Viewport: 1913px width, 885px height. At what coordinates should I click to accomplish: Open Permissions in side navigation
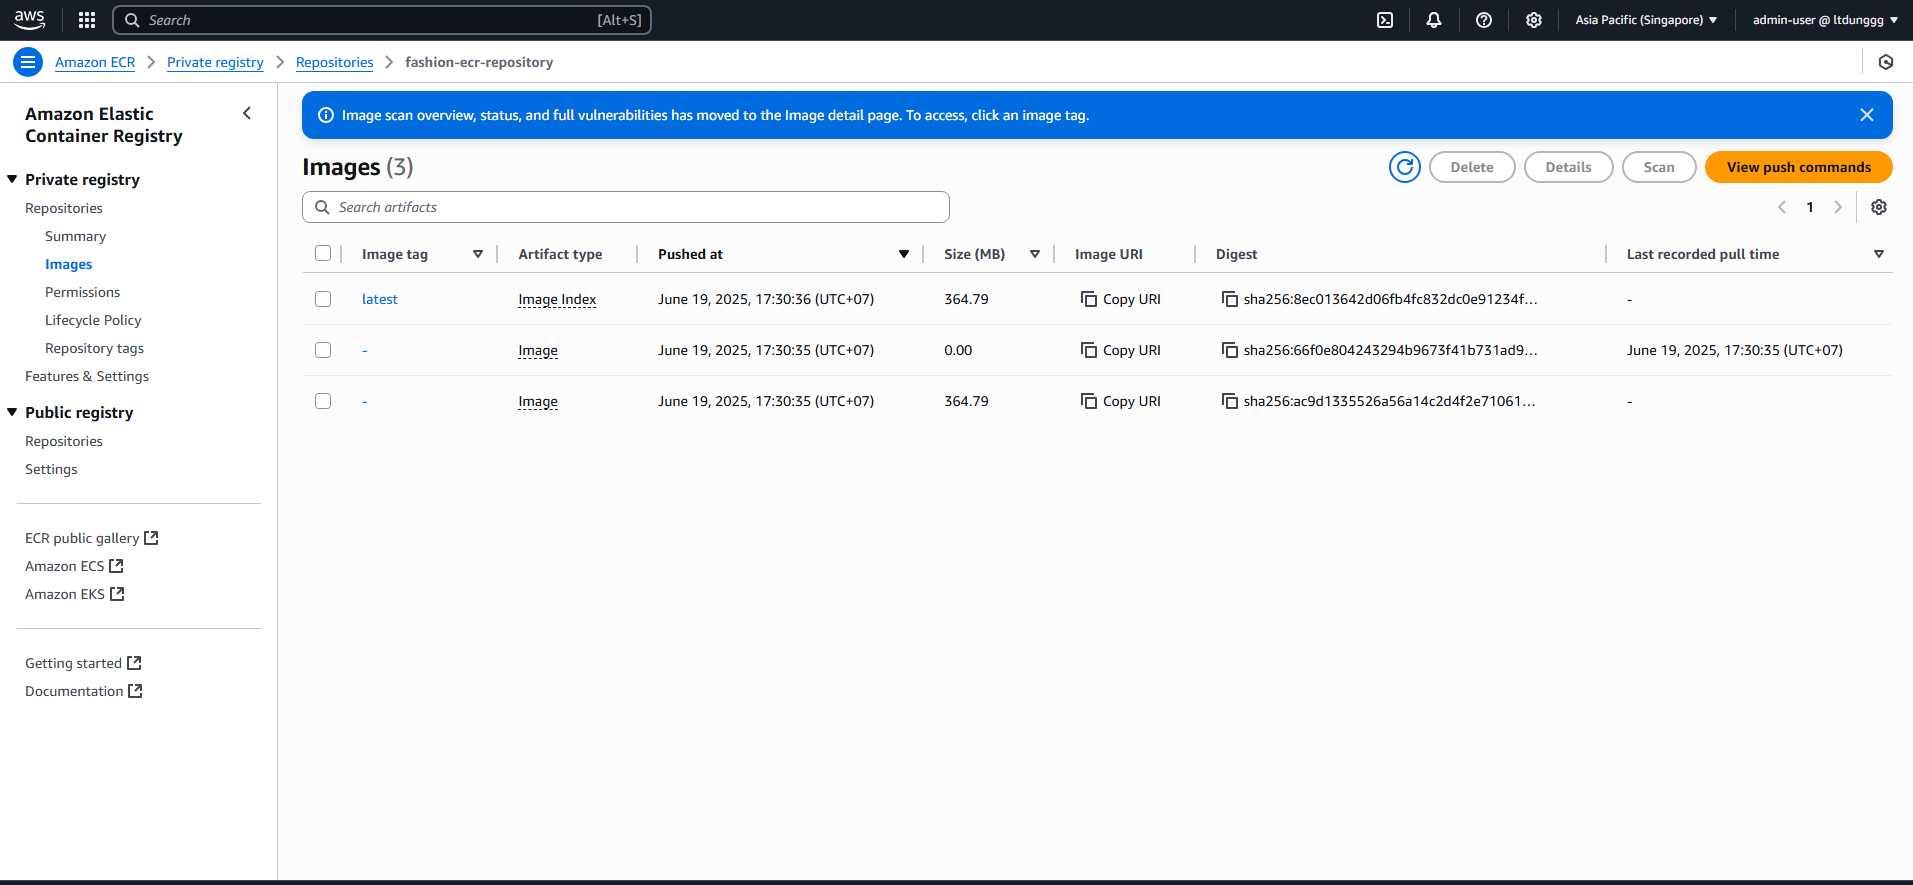click(x=82, y=292)
